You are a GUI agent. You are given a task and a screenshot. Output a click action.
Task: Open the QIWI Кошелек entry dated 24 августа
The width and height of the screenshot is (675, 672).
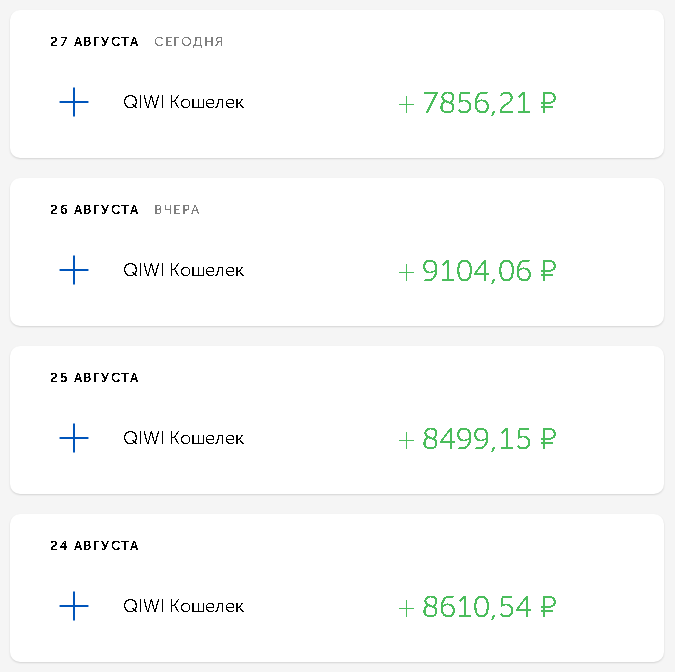(183, 606)
